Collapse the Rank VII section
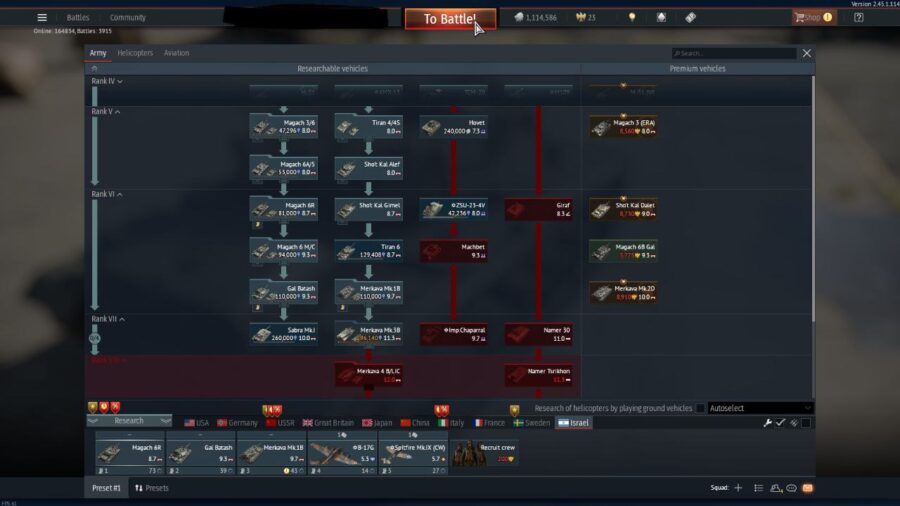Viewport: 900px width, 506px height. point(108,319)
